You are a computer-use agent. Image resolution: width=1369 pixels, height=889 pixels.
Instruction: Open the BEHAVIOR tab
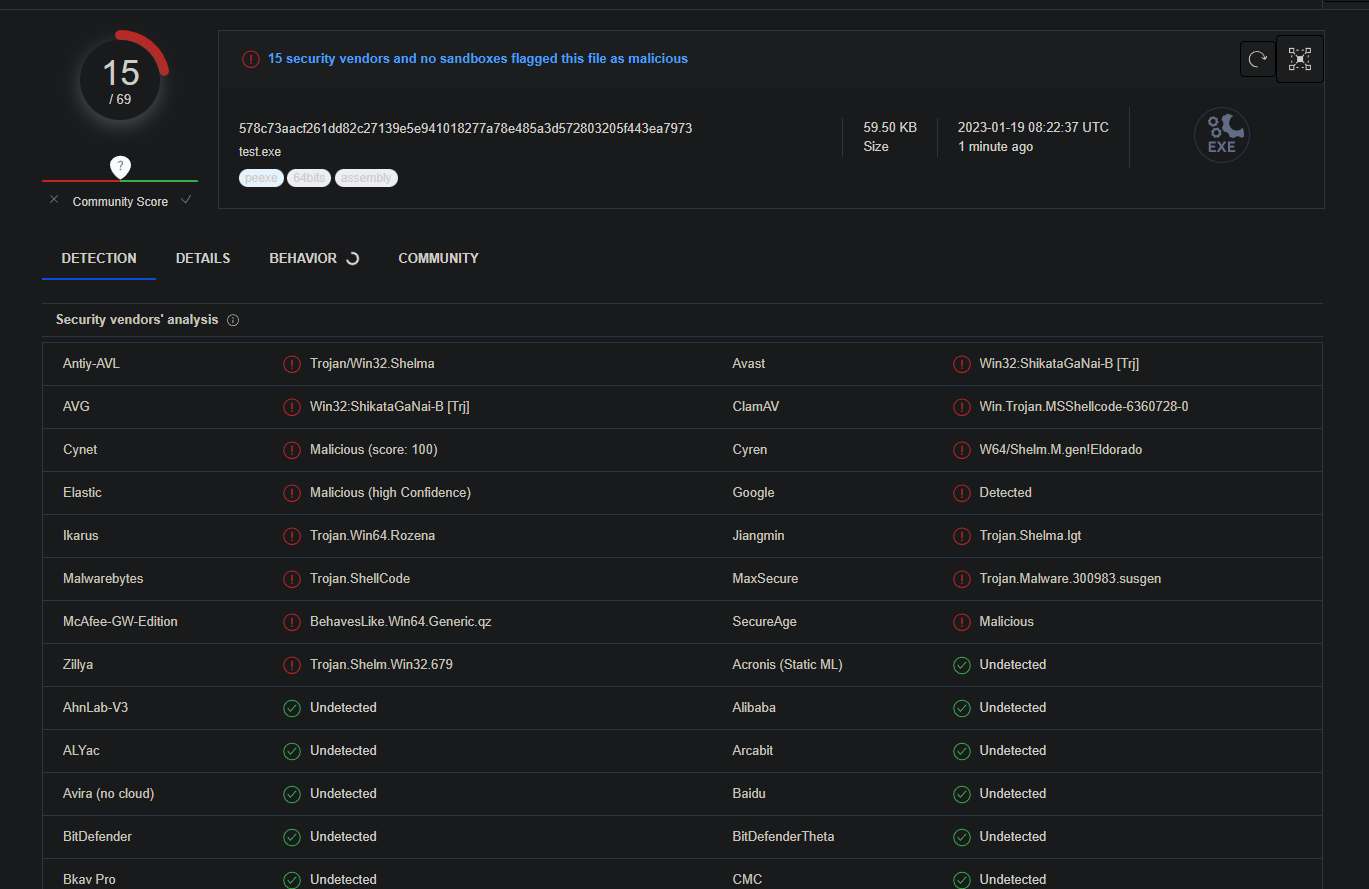click(x=303, y=258)
